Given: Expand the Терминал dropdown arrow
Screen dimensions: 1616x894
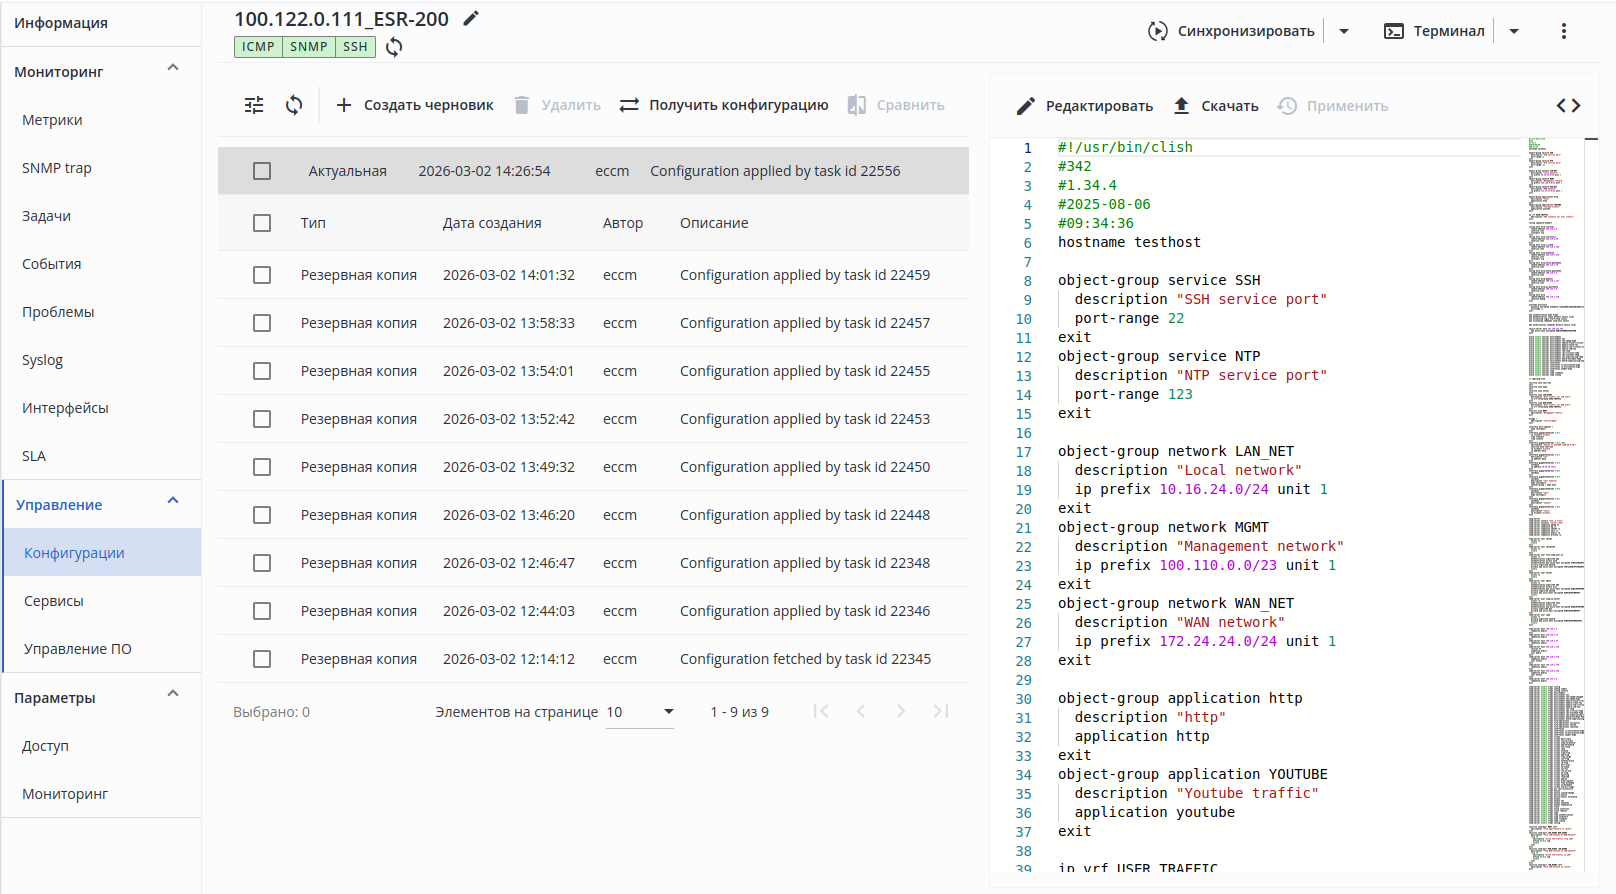Looking at the screenshot, I should click(1514, 31).
